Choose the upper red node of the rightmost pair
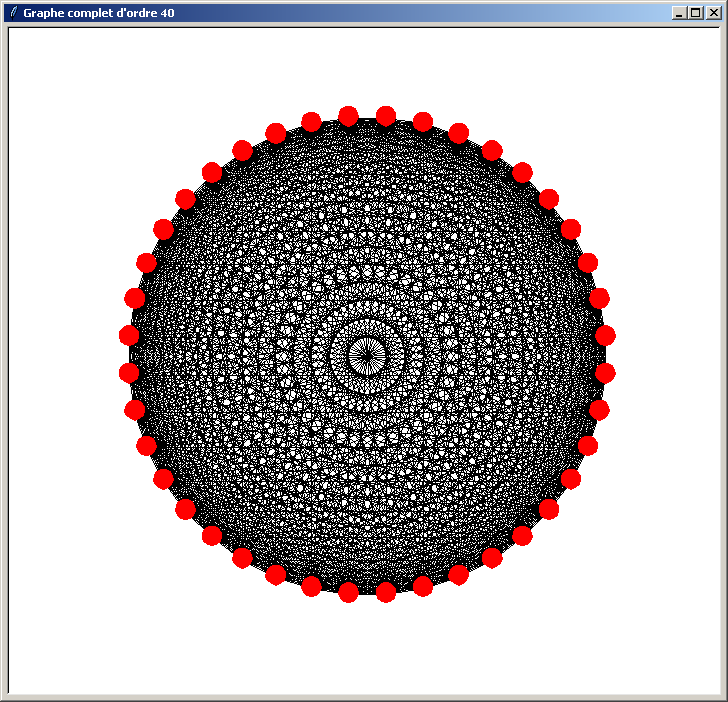Viewport: 728px width, 702px height. [605, 335]
